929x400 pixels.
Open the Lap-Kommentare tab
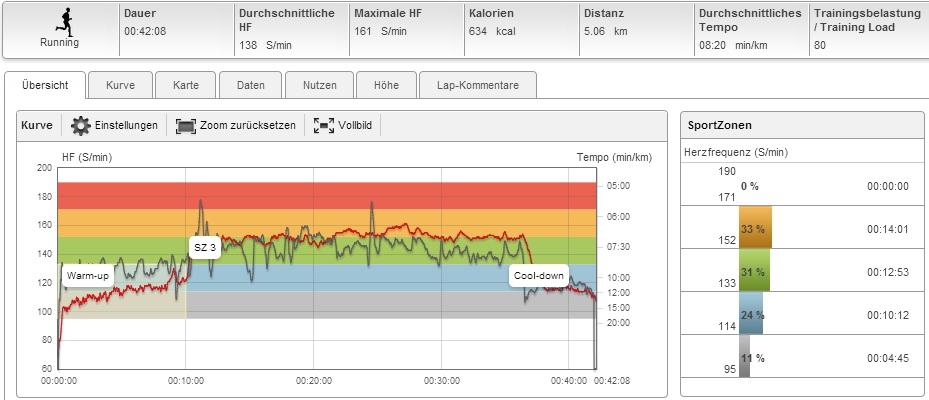coord(477,86)
